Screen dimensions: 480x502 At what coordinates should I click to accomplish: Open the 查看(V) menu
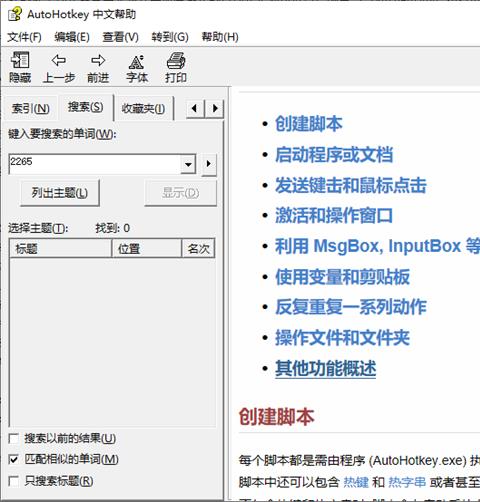point(120,37)
